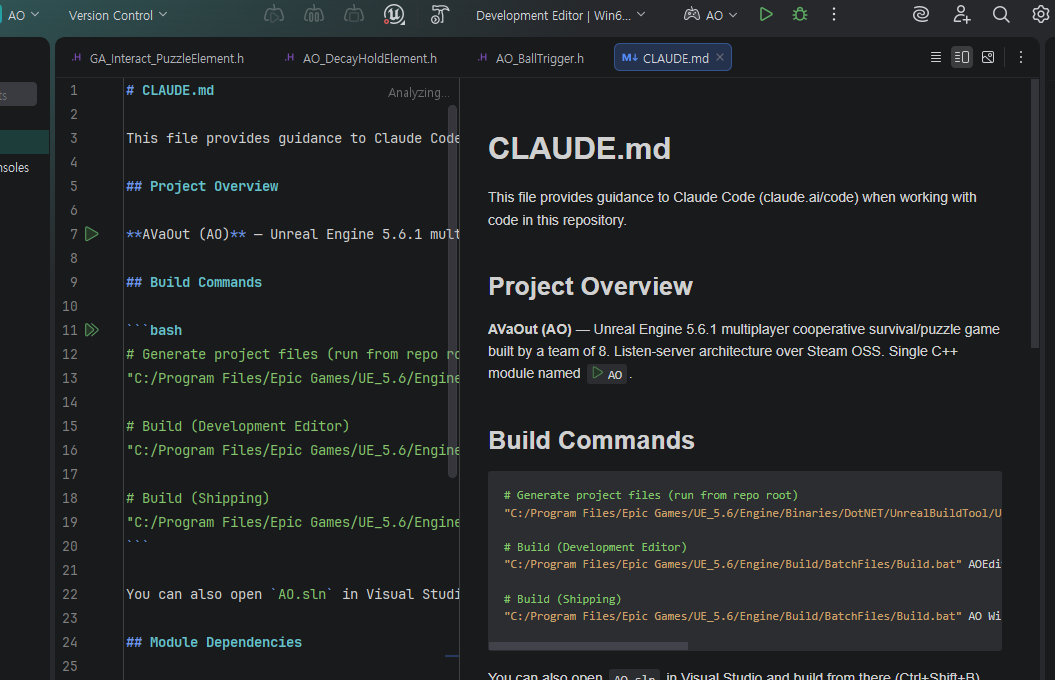The width and height of the screenshot is (1055, 680).
Task: Click 'Project Overview' heading in preview
Action: coord(590,287)
